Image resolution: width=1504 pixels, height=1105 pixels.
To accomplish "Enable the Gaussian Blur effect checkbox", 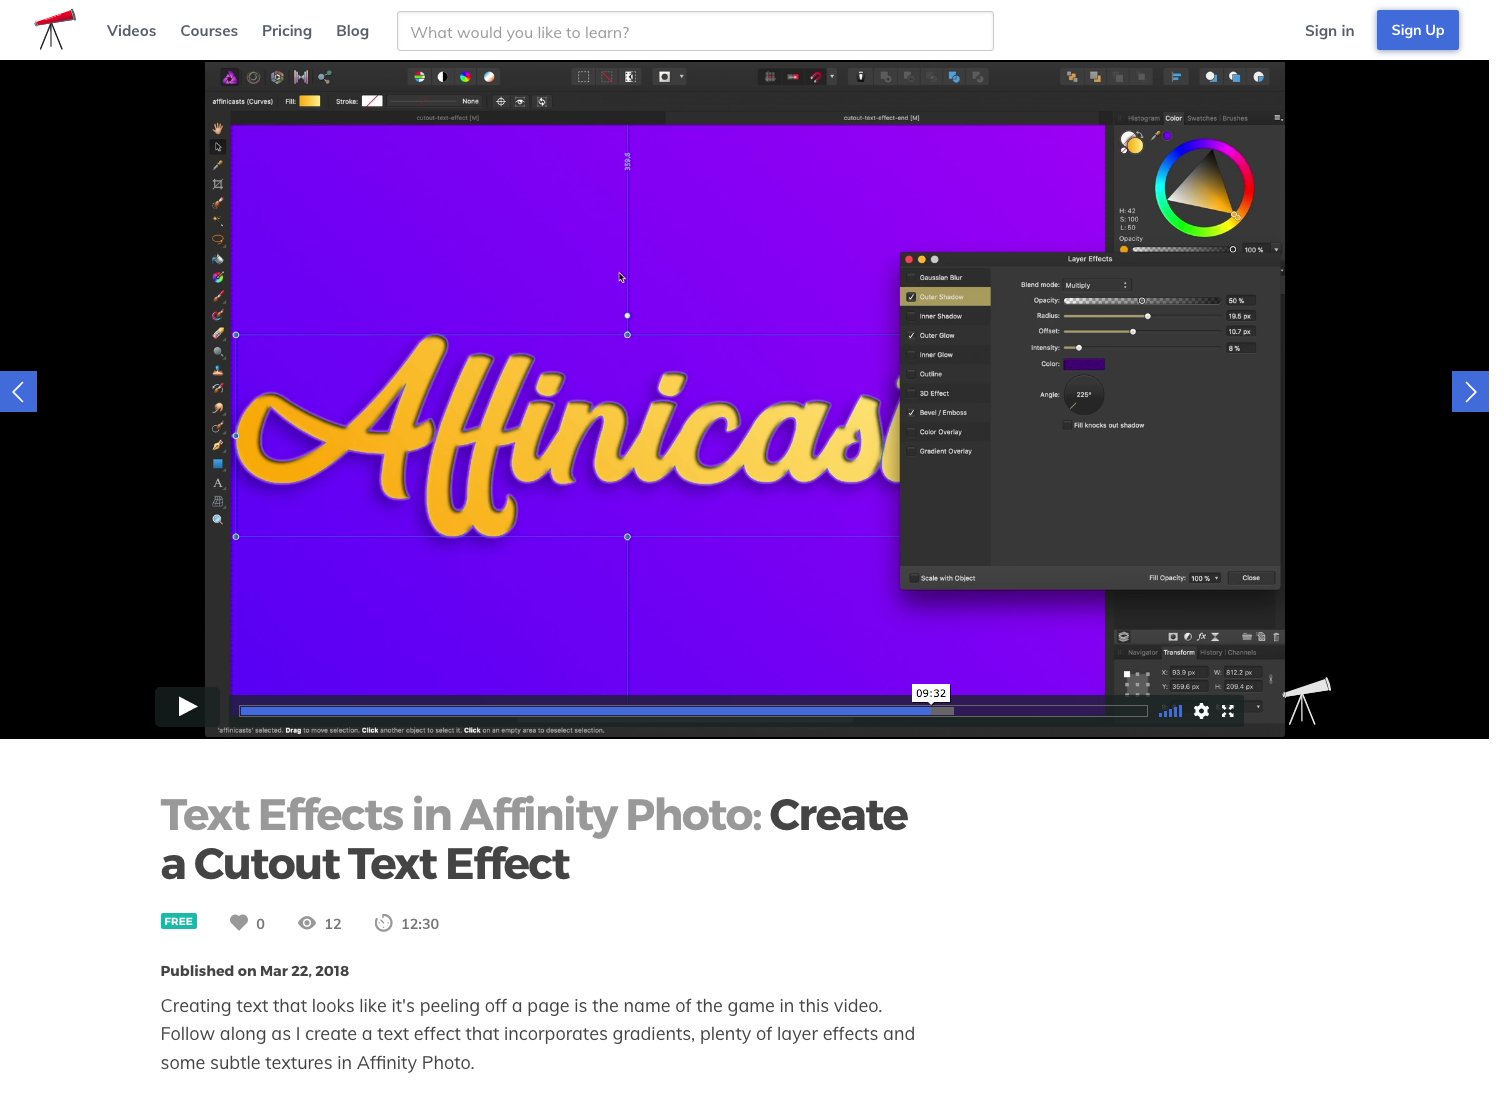I will [911, 277].
